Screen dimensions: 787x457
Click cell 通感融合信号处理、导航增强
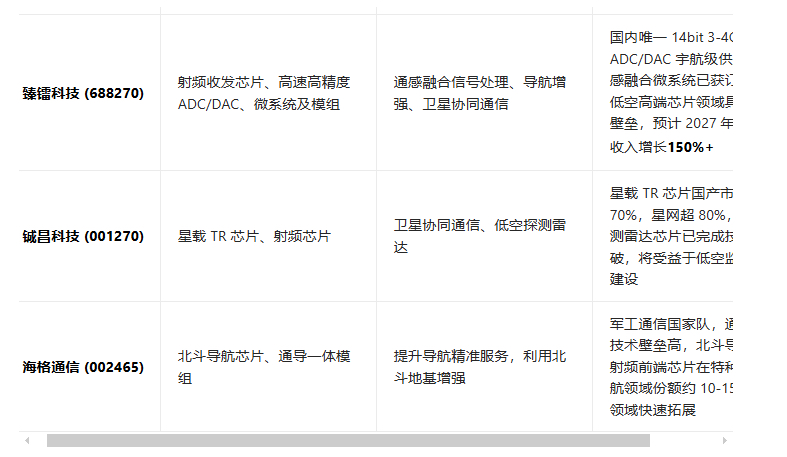point(484,93)
